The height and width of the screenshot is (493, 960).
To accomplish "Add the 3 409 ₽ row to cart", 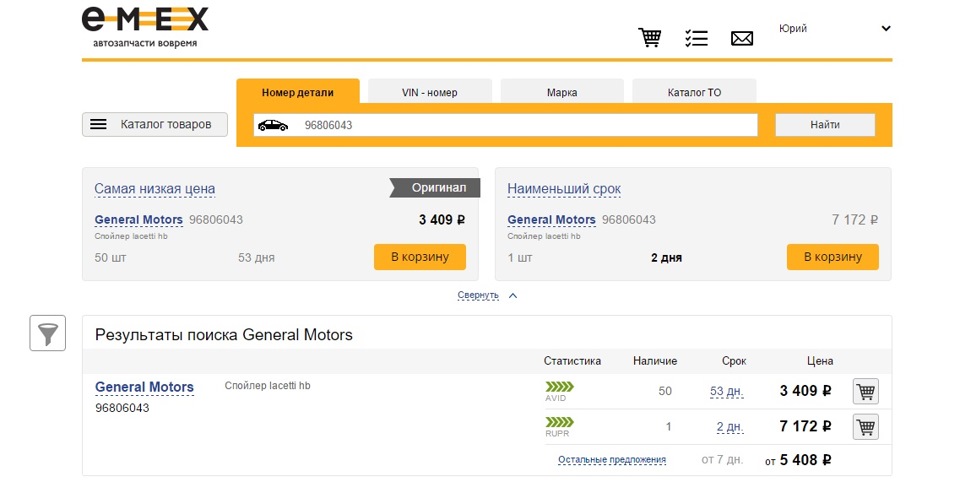I will 865,392.
